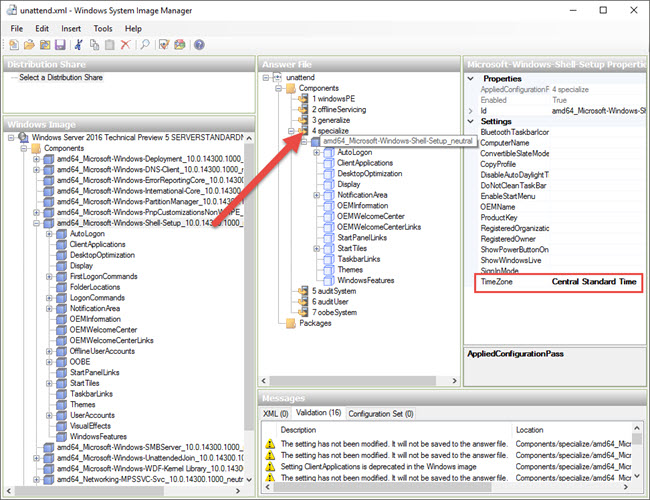Viewport: 650px width, 500px height.
Task: Edit the TimeZone value Central Standard Time
Action: [594, 282]
